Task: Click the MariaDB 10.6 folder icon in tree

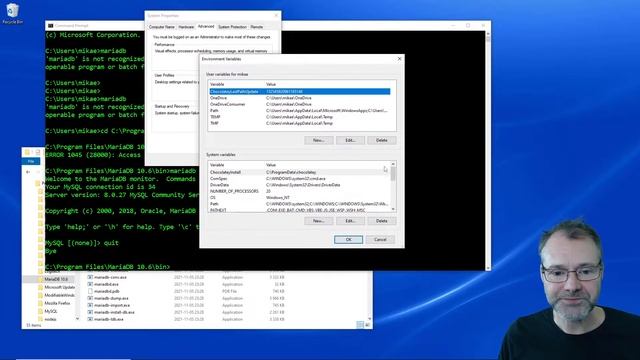Action: pyautogui.click(x=40, y=279)
